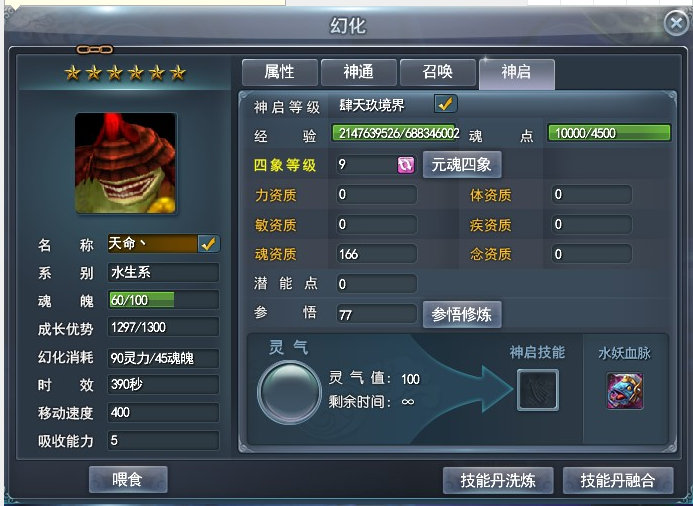Viewport: 693px width, 506px height.
Task: Click the 魂资质 field showing 166
Action: 377,254
